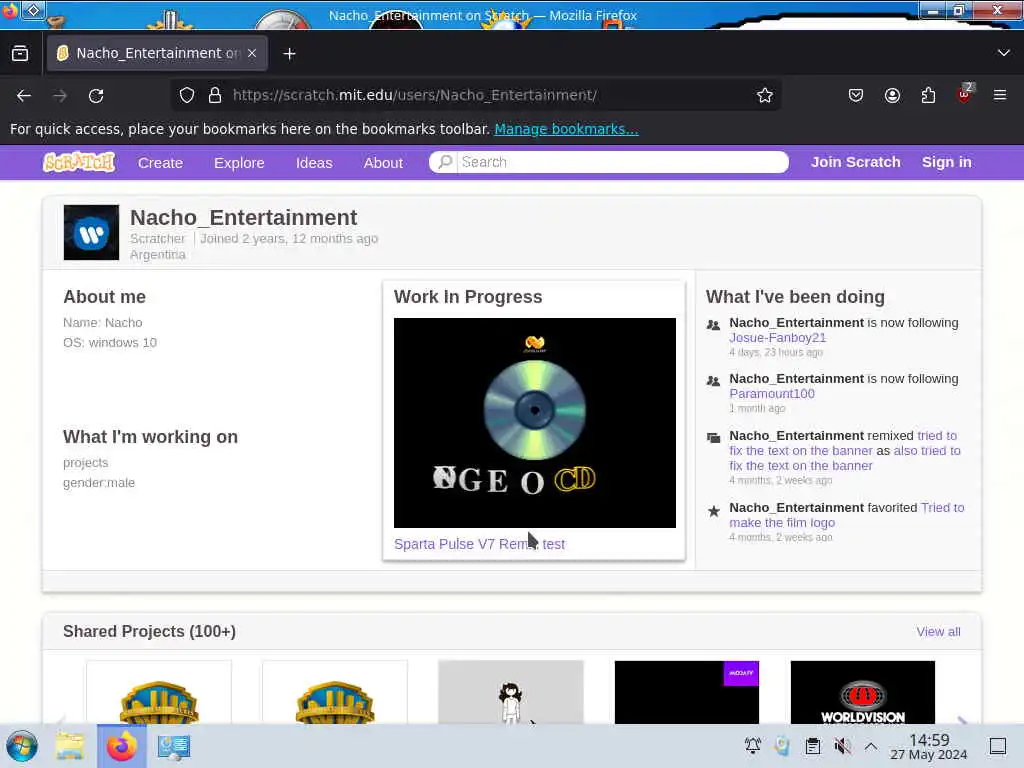The width and height of the screenshot is (1024, 768).
Task: Open Pocket save icon in toolbar
Action: (x=856, y=95)
